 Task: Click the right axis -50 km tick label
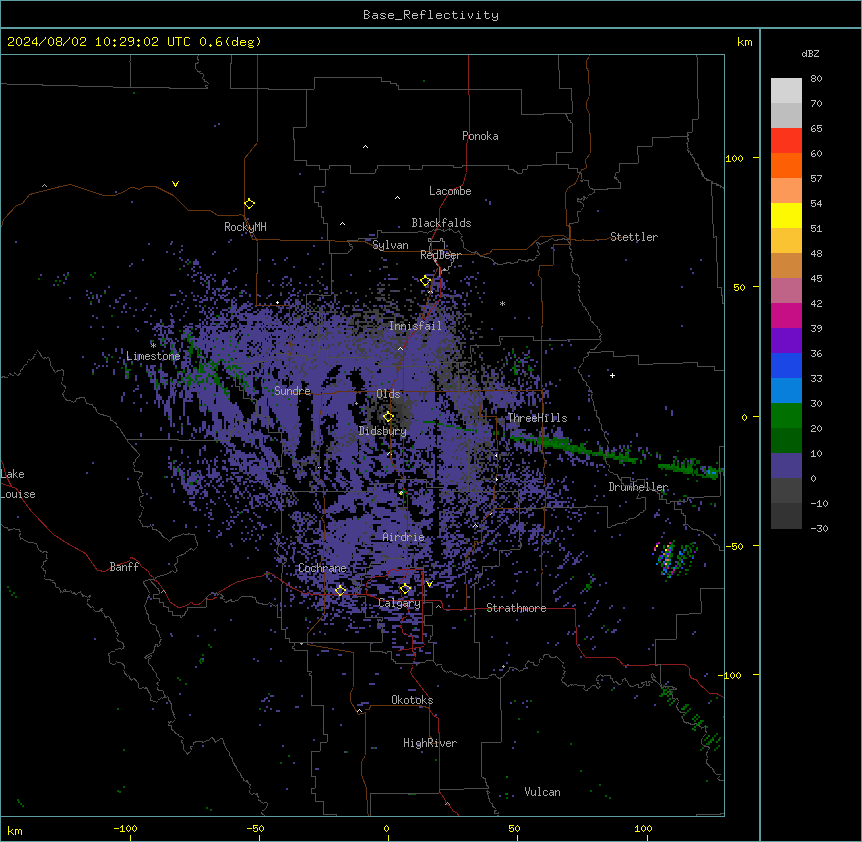[x=734, y=546]
